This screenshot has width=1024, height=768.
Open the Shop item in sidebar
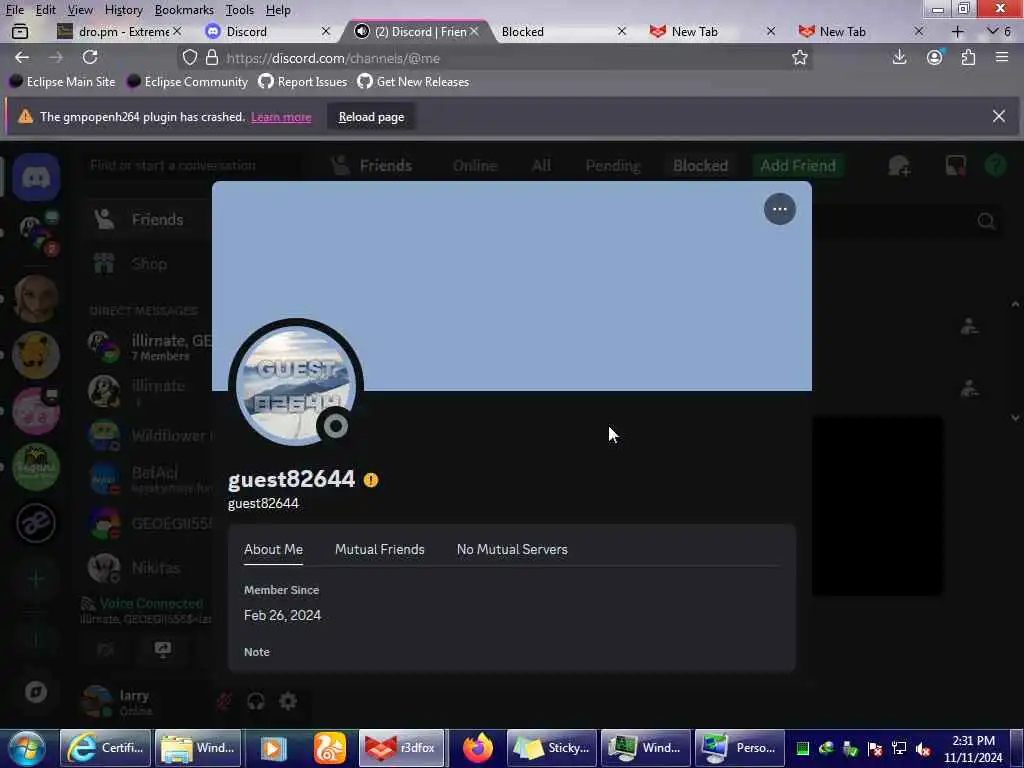click(150, 264)
